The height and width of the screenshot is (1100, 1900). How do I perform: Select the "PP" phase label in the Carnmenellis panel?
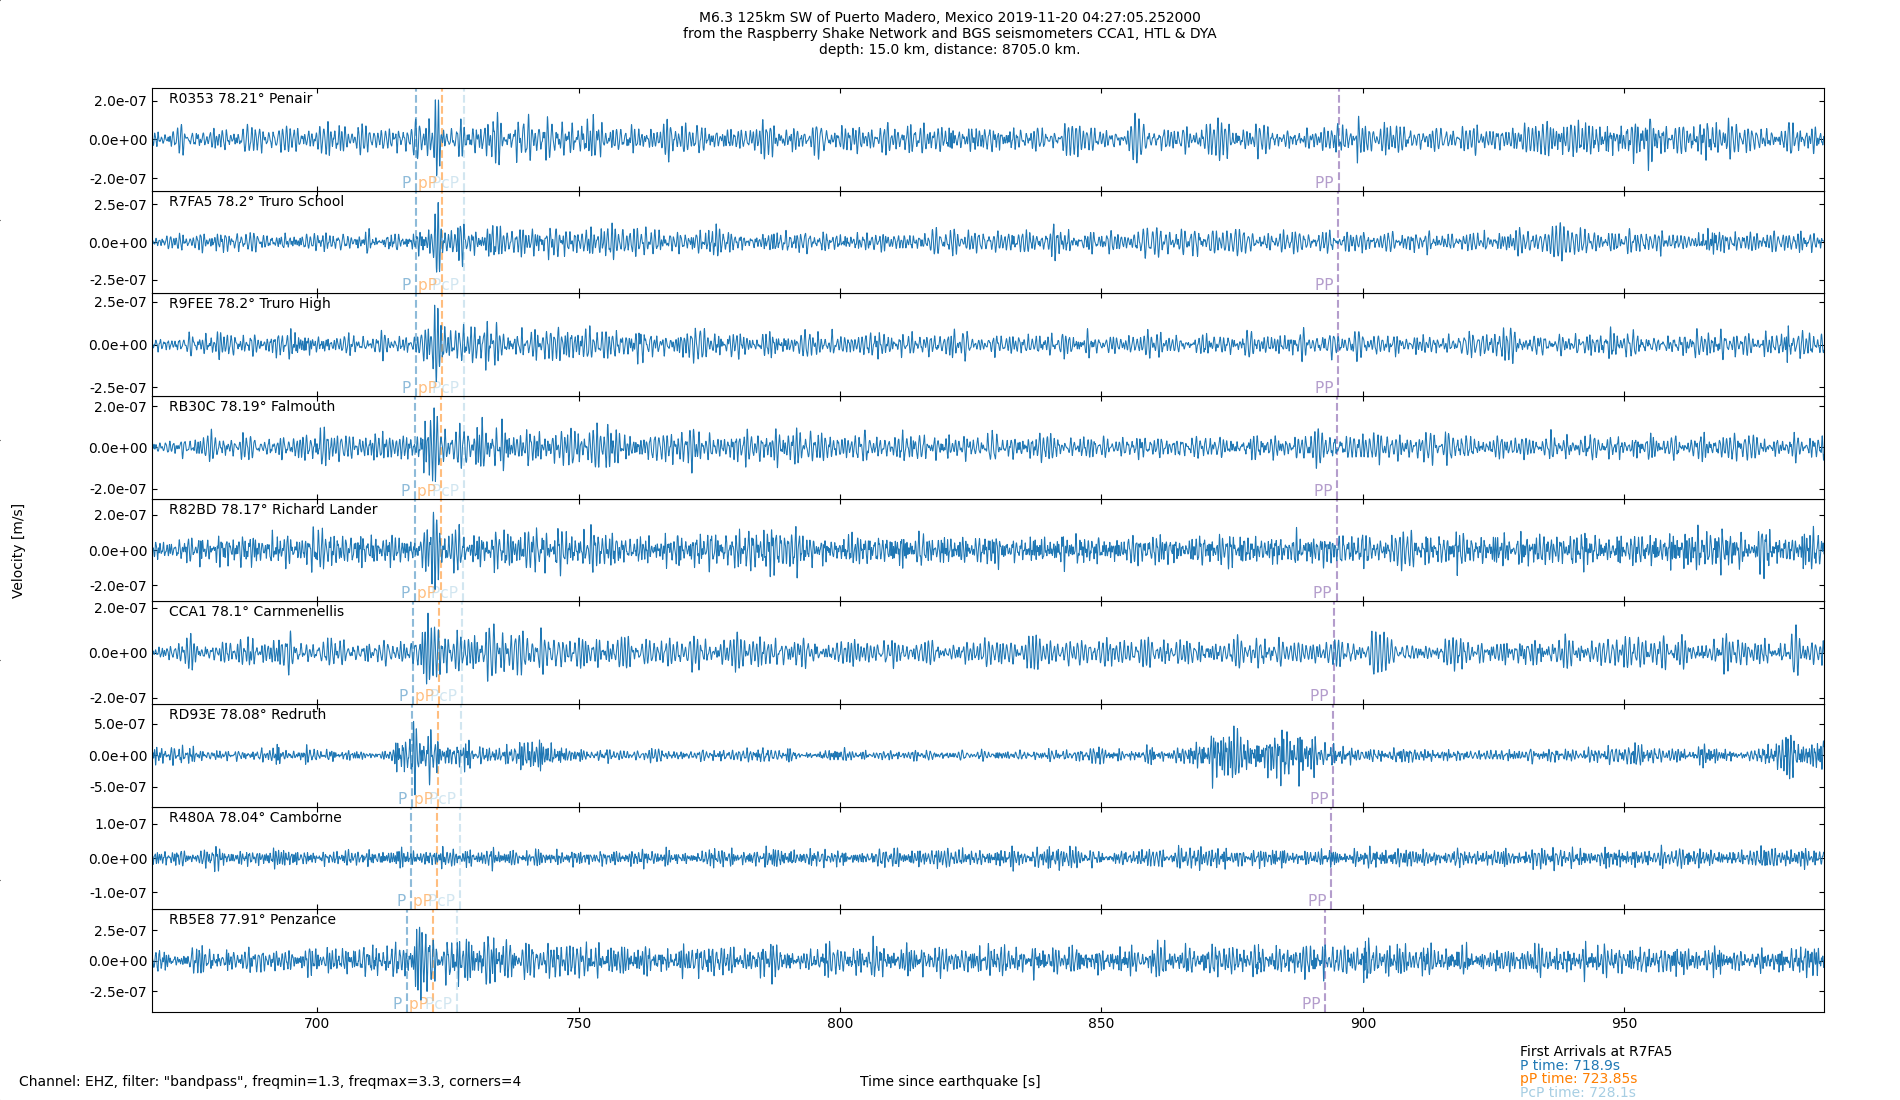[1319, 696]
